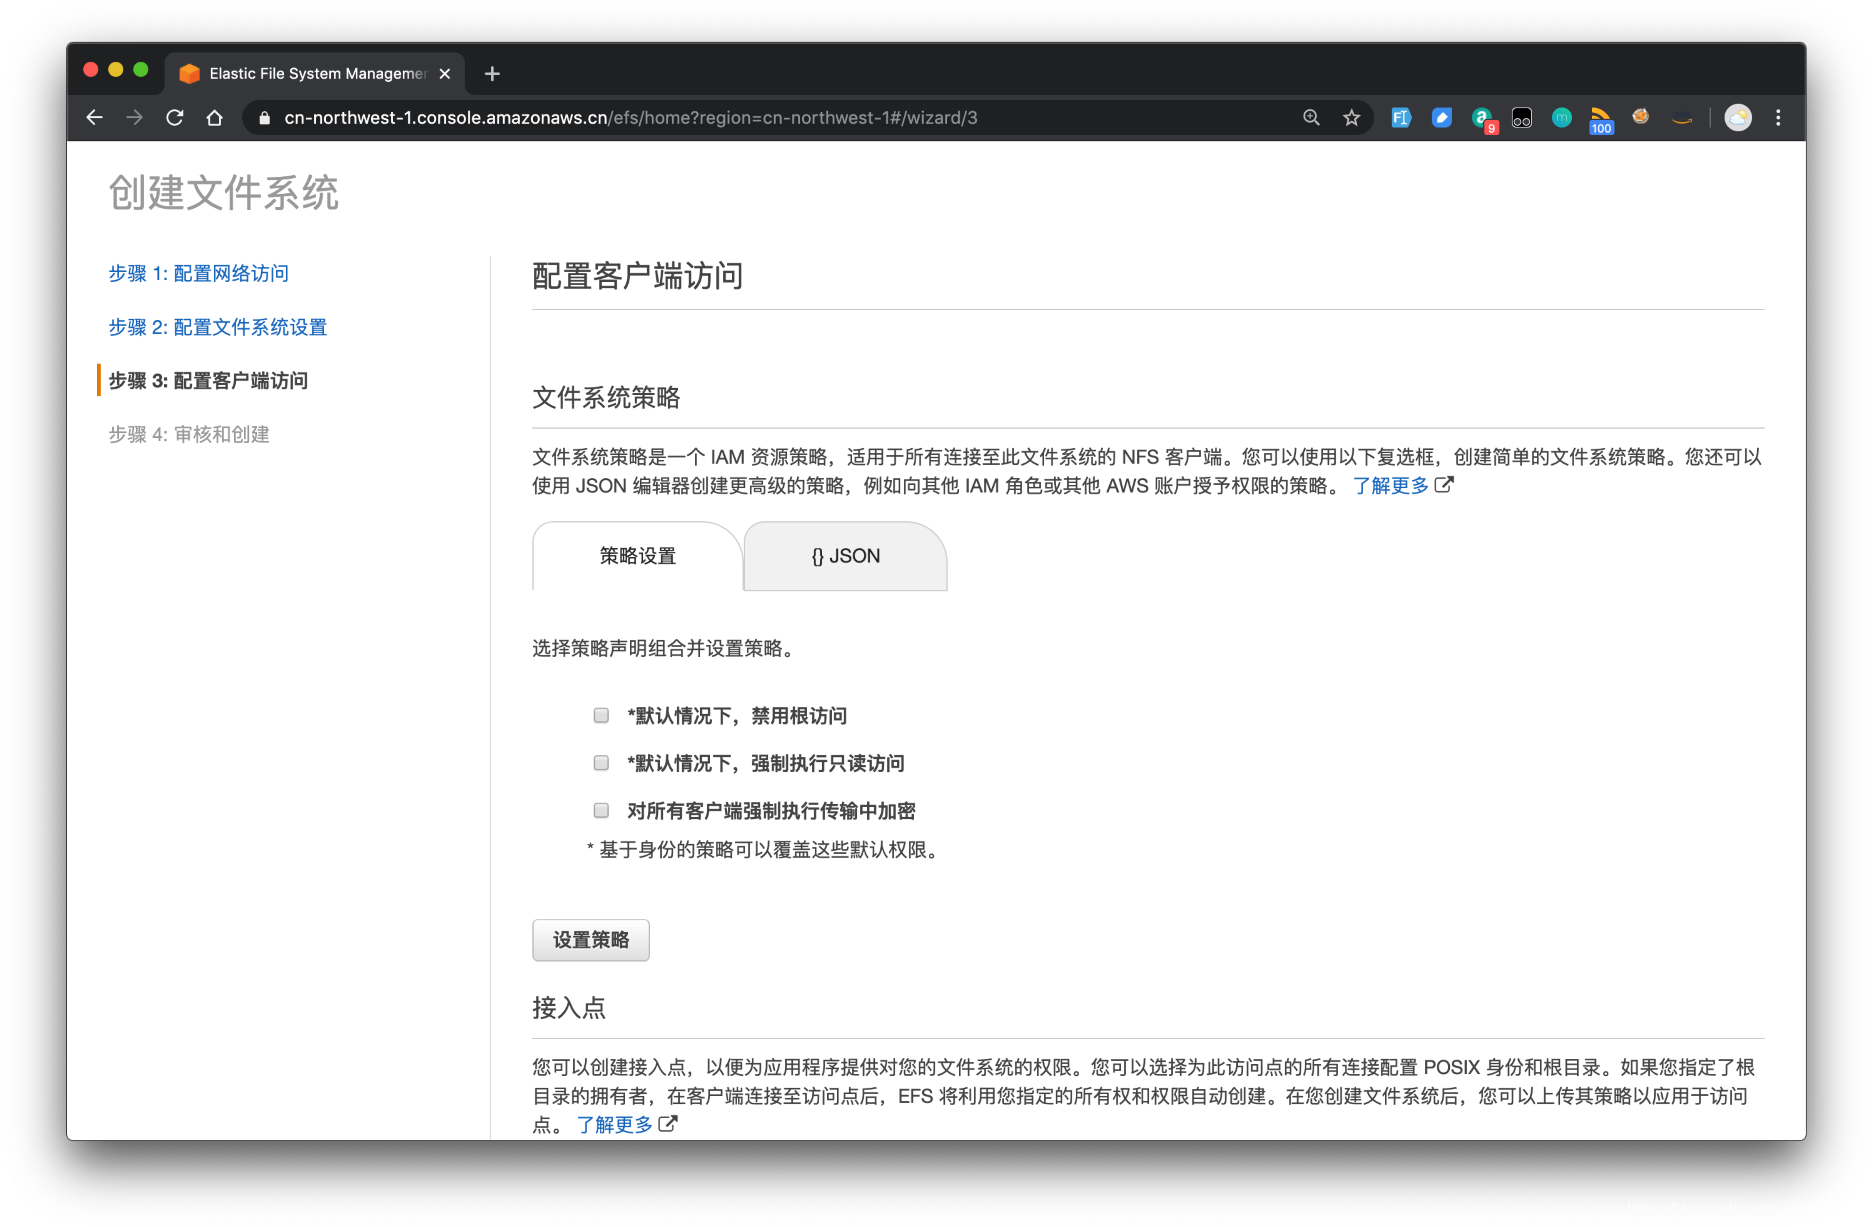
Task: Close the Elastic File System tab
Action: pyautogui.click(x=445, y=74)
